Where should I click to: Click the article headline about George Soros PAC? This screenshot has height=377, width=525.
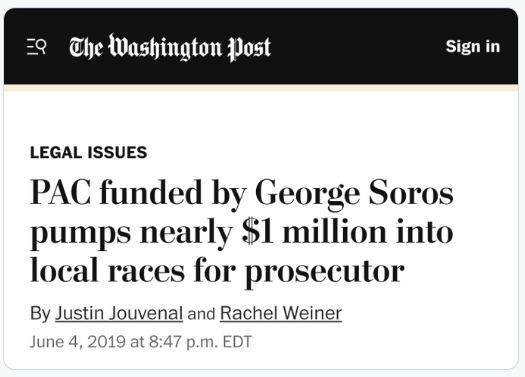tap(241, 232)
